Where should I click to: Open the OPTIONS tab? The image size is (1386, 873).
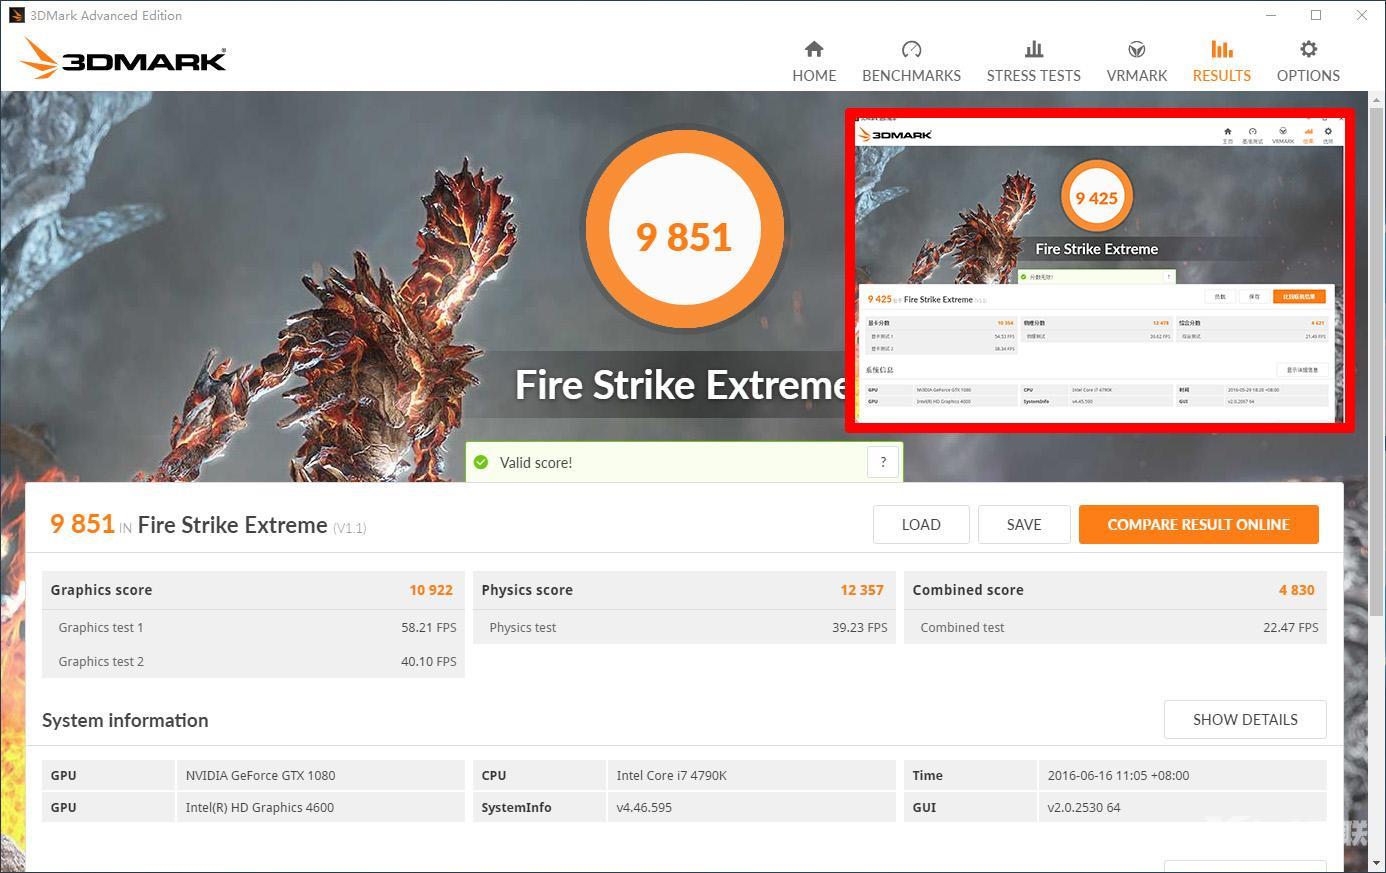(1308, 62)
